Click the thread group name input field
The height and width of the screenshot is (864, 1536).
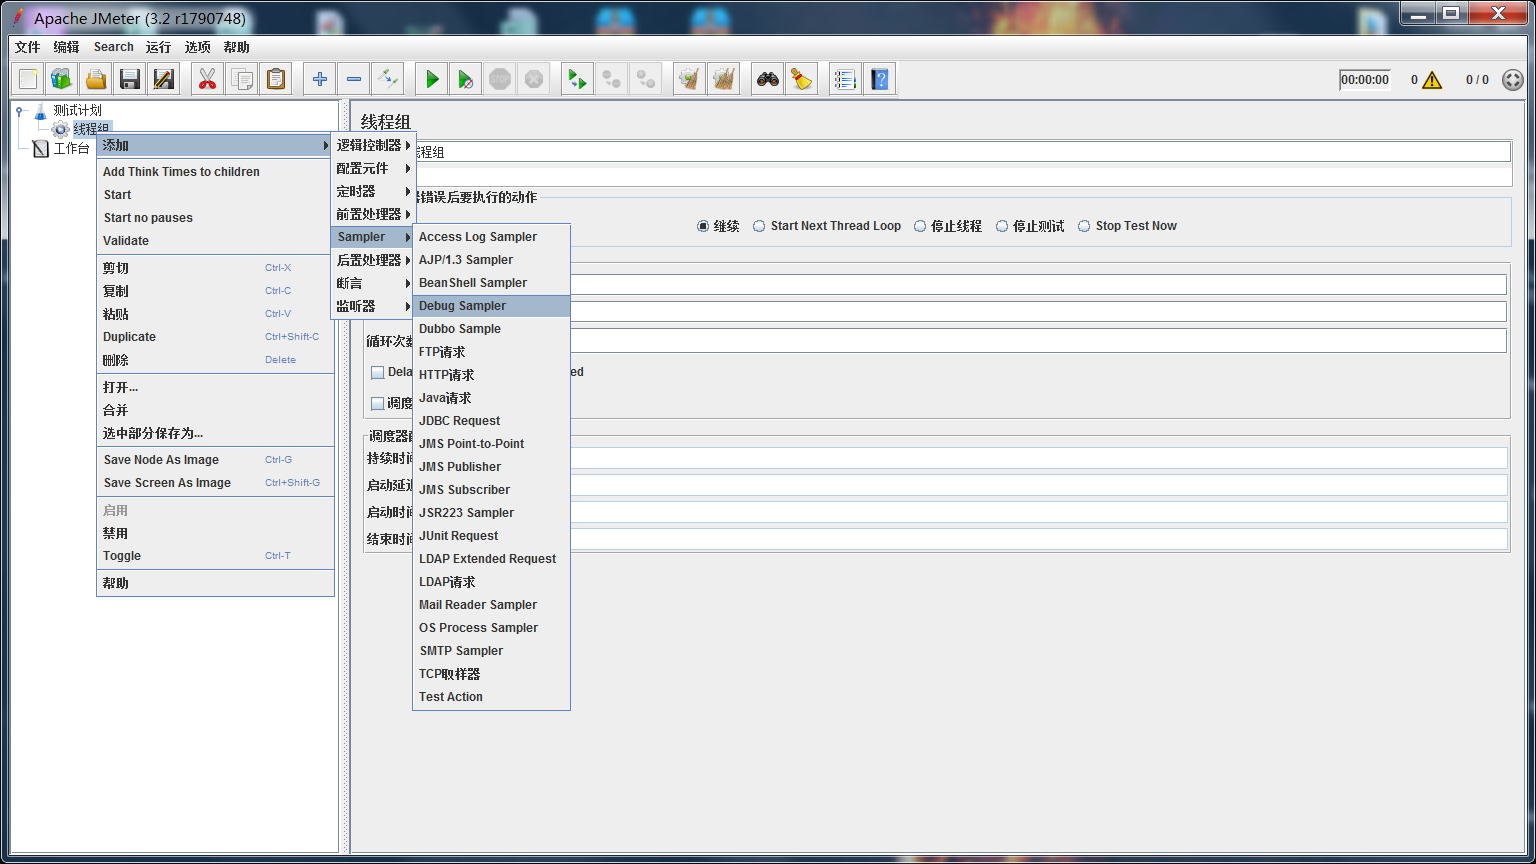point(961,152)
